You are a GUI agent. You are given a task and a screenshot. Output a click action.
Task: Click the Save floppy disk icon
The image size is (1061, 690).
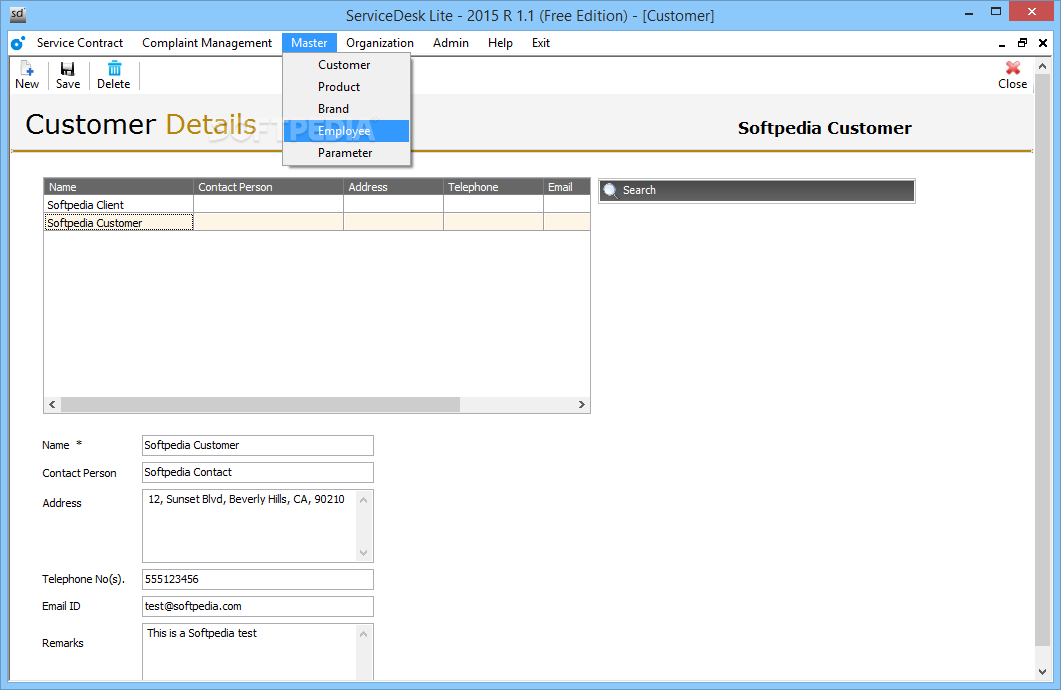click(68, 68)
